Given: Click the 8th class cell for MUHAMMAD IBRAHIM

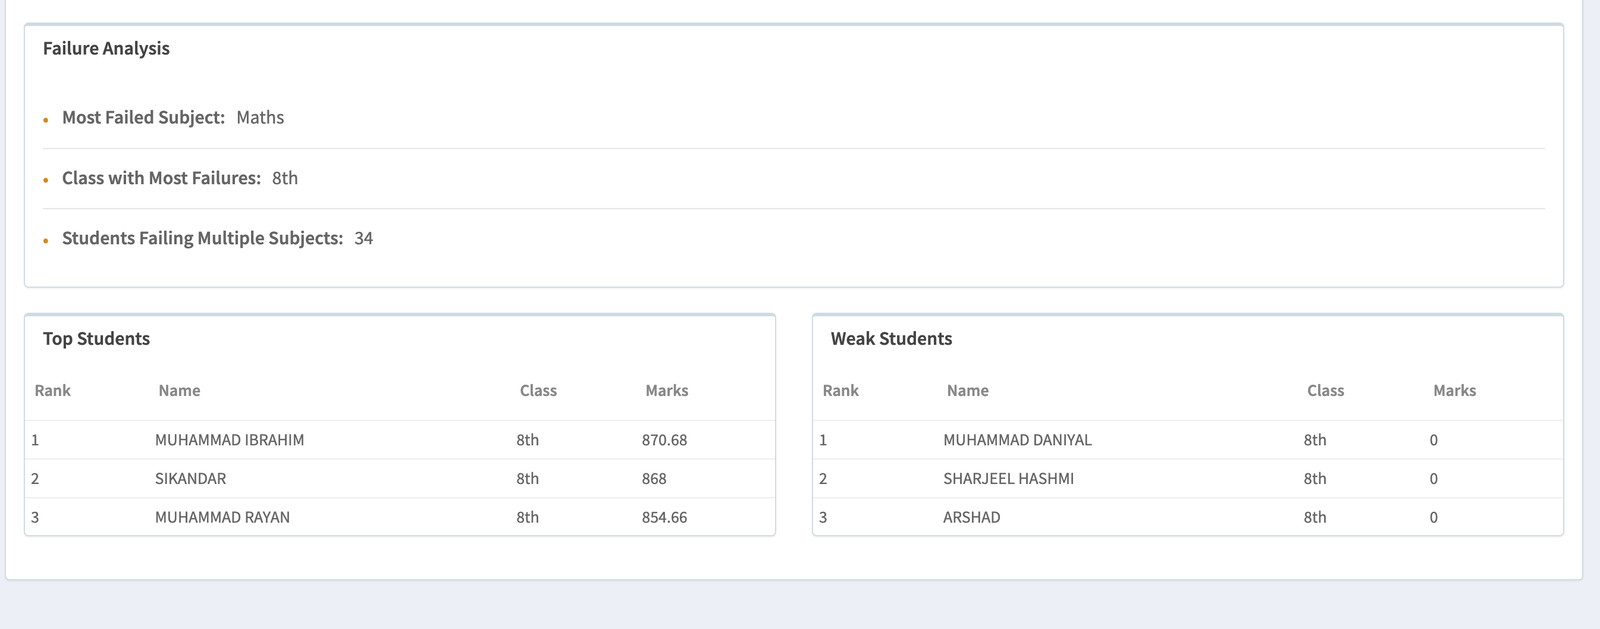Looking at the screenshot, I should pyautogui.click(x=528, y=440).
